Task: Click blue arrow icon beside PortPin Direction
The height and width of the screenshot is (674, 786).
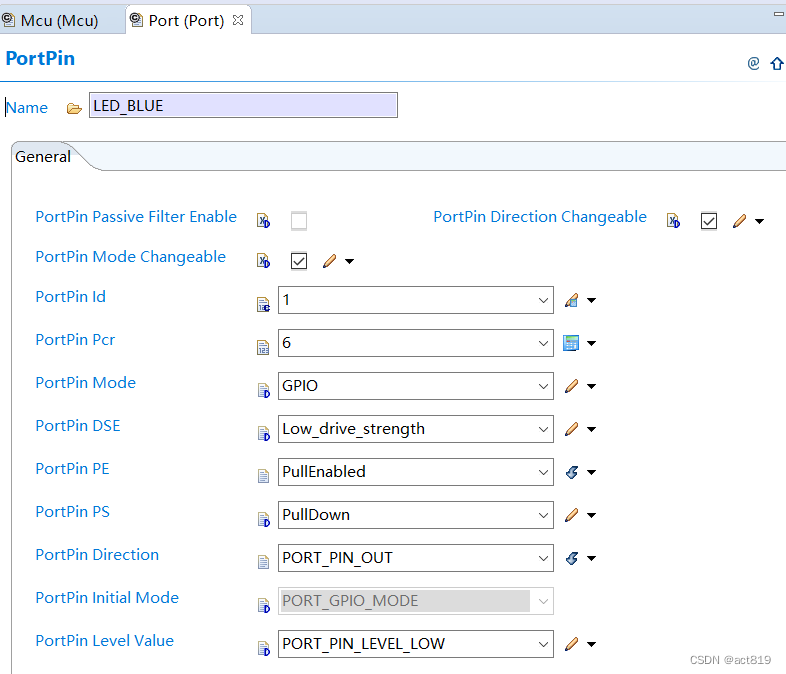Action: [572, 558]
